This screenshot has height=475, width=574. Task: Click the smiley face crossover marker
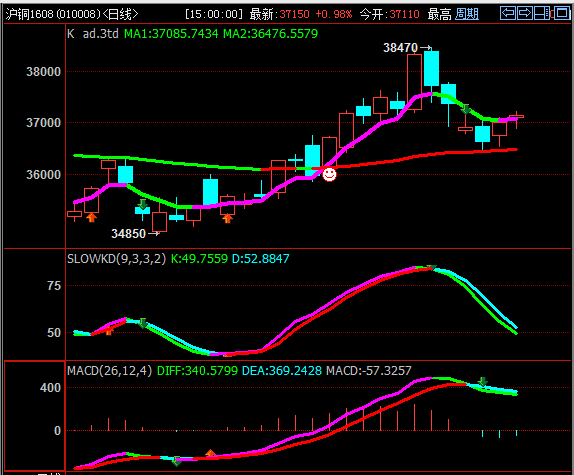click(329, 175)
